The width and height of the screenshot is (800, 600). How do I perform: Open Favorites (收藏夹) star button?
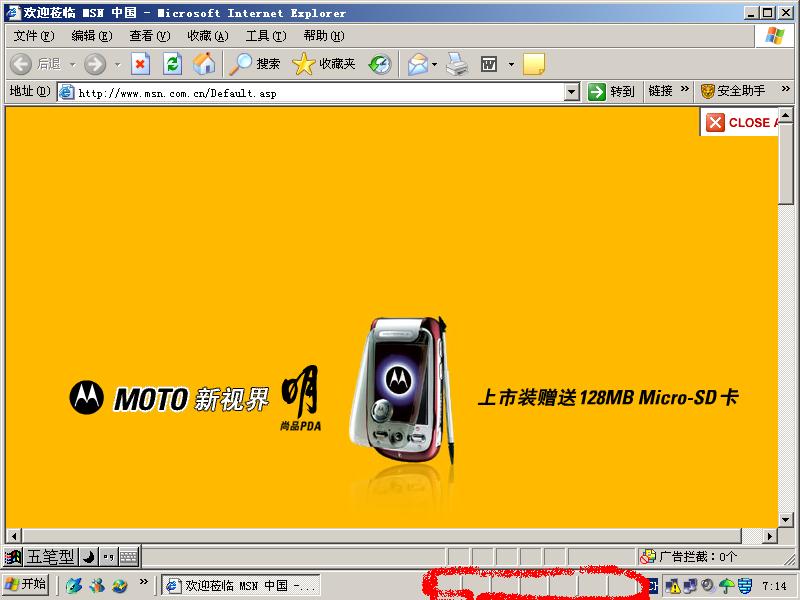(x=324, y=64)
